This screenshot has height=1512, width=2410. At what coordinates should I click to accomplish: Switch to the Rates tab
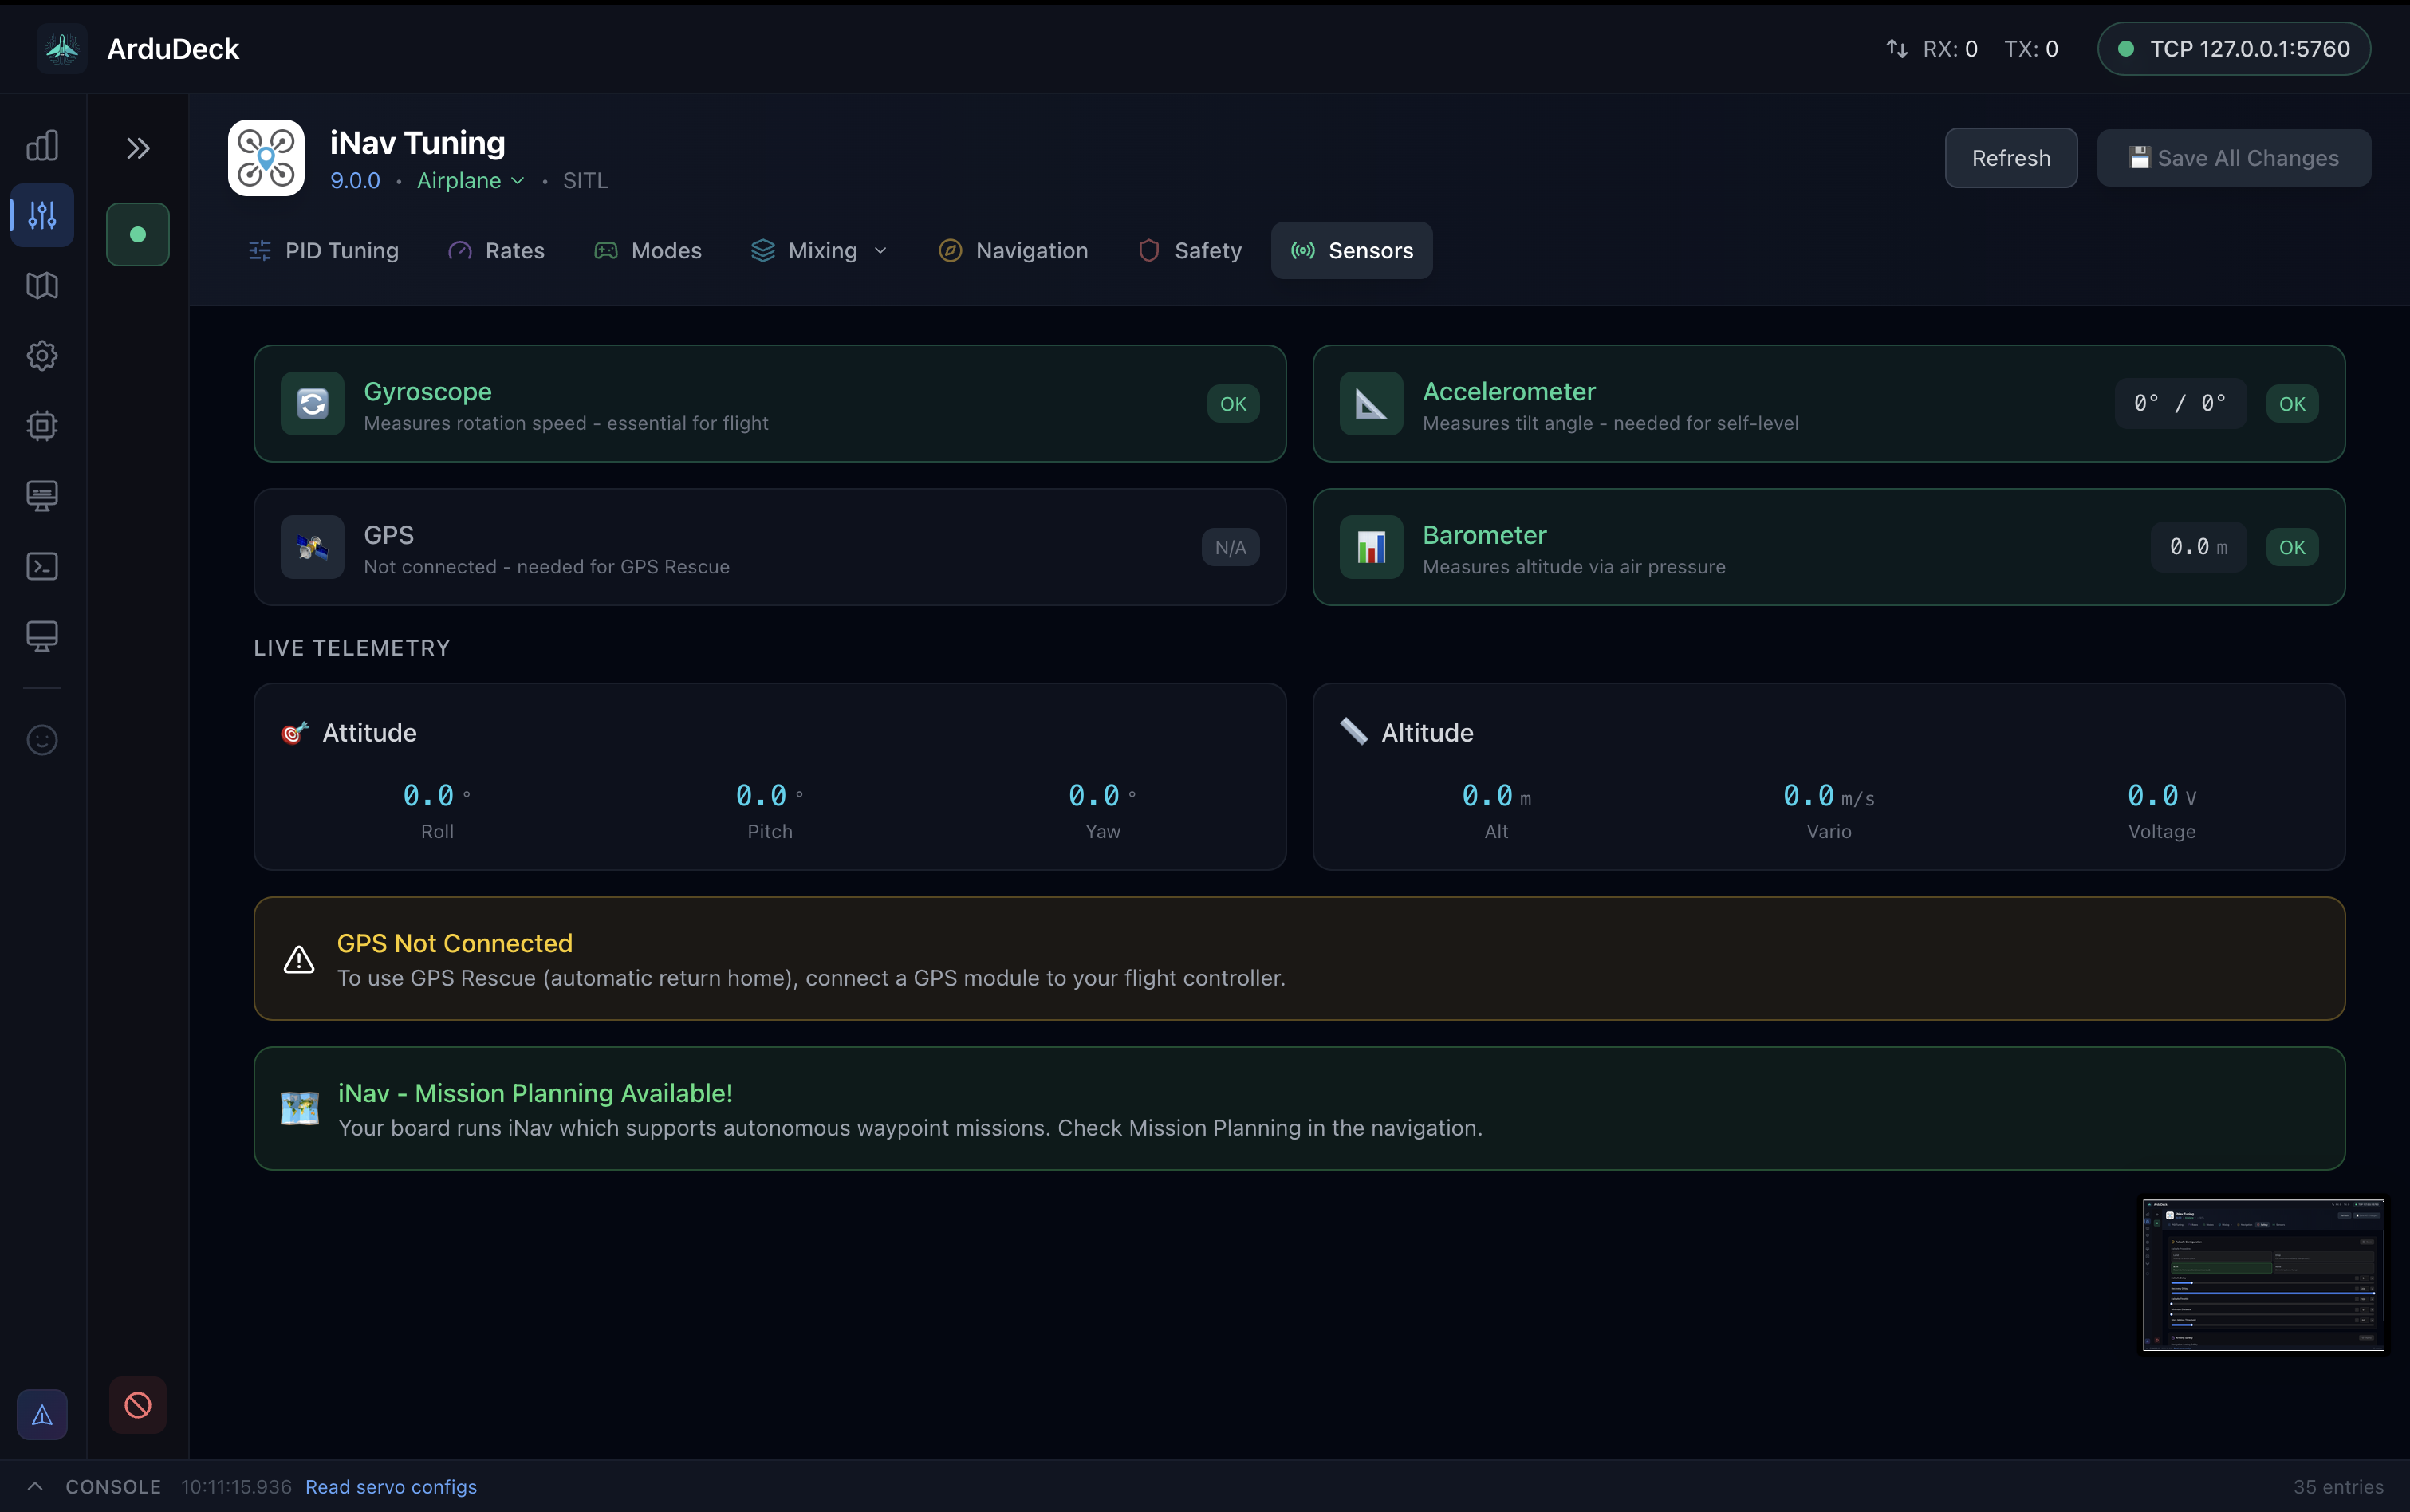coord(496,251)
